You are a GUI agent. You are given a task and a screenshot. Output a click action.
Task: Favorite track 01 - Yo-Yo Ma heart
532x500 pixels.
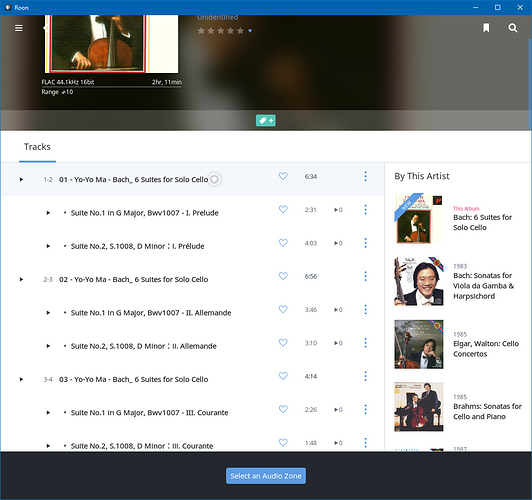pyautogui.click(x=283, y=176)
